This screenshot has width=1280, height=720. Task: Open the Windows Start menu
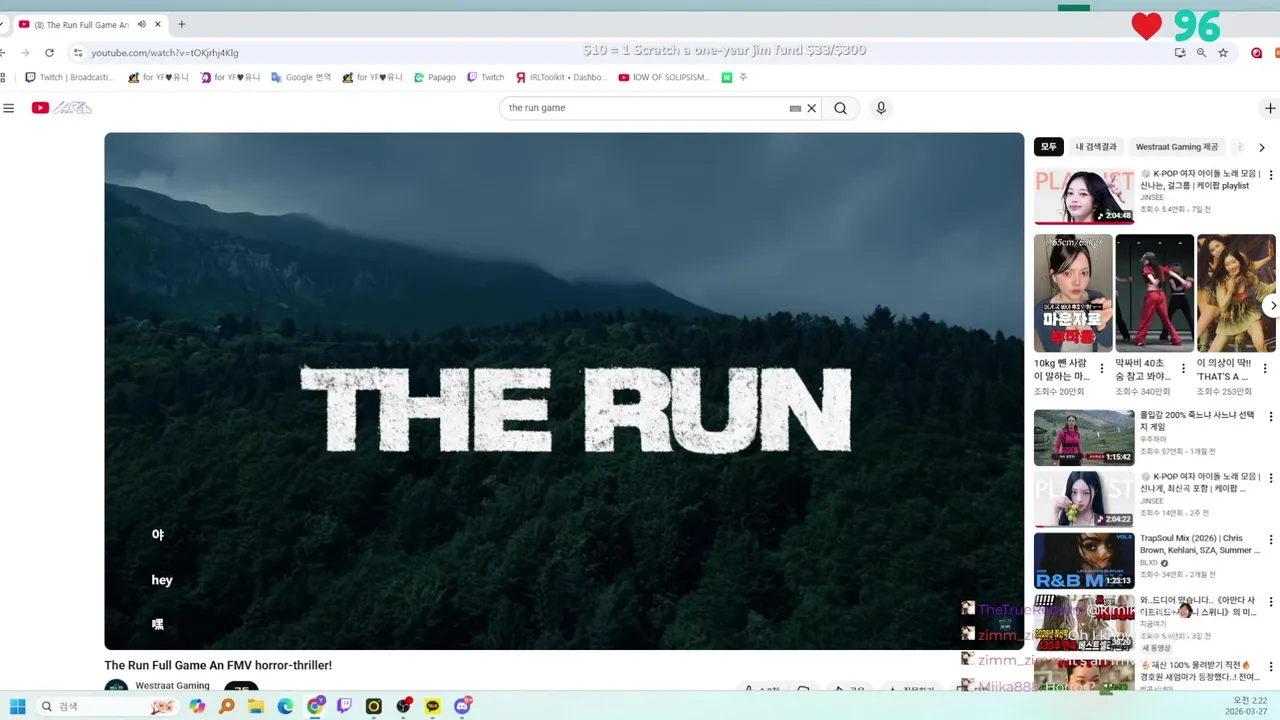[17, 706]
